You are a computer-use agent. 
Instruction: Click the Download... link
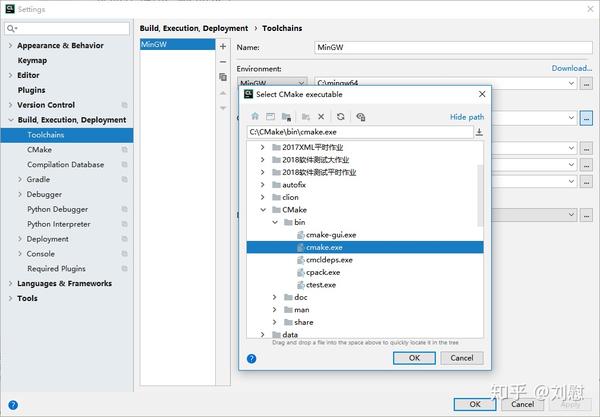(x=571, y=68)
